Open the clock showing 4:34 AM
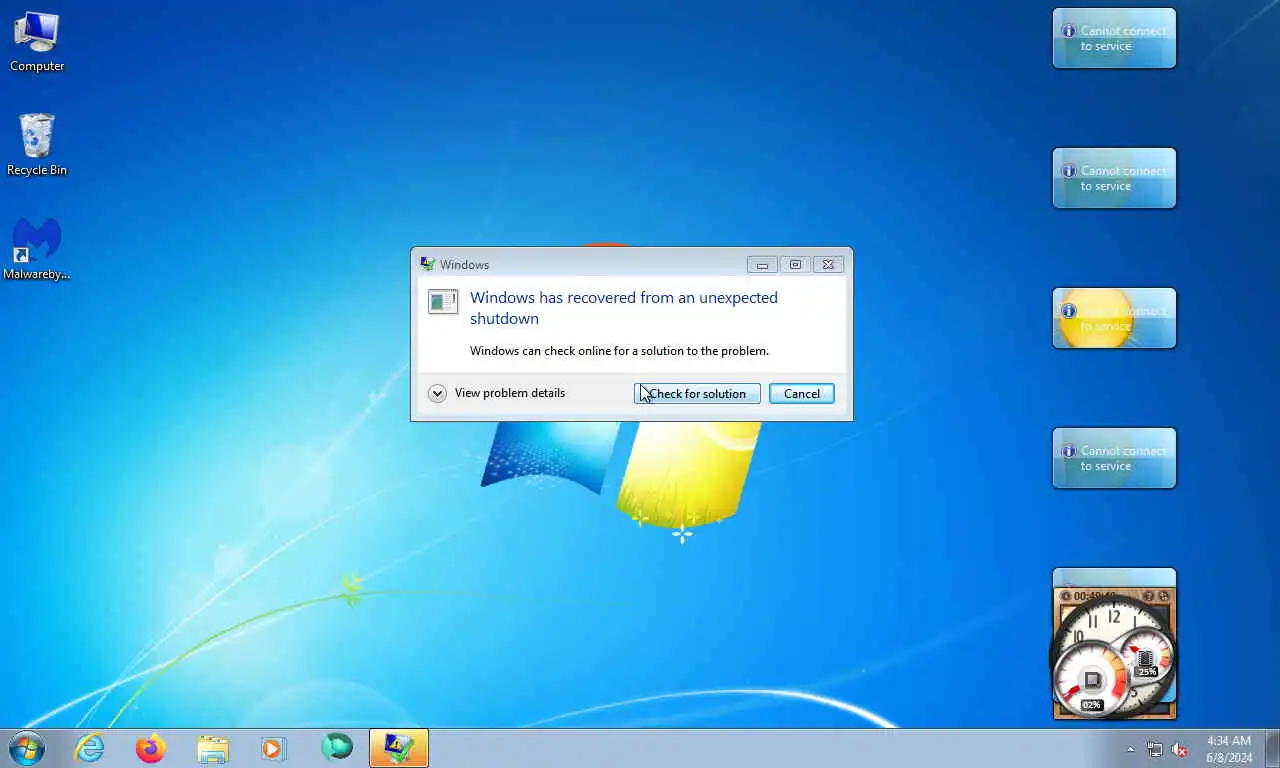The image size is (1280, 768). [1229, 741]
